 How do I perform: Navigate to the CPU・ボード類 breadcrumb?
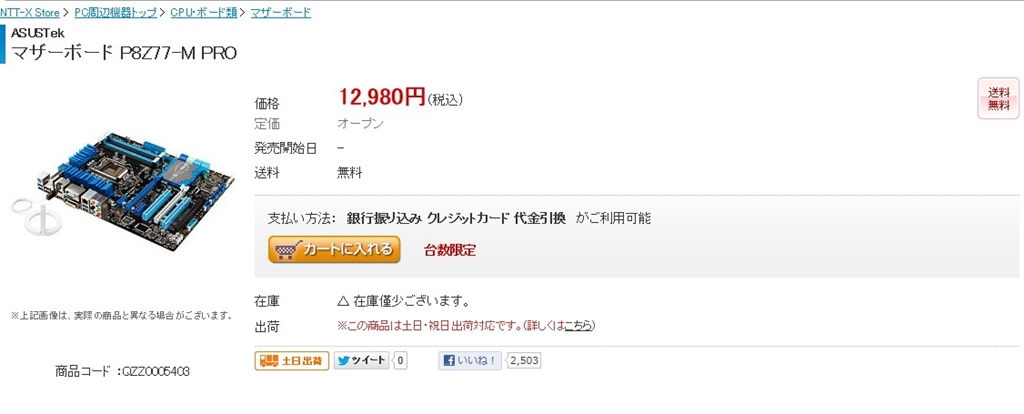(204, 12)
